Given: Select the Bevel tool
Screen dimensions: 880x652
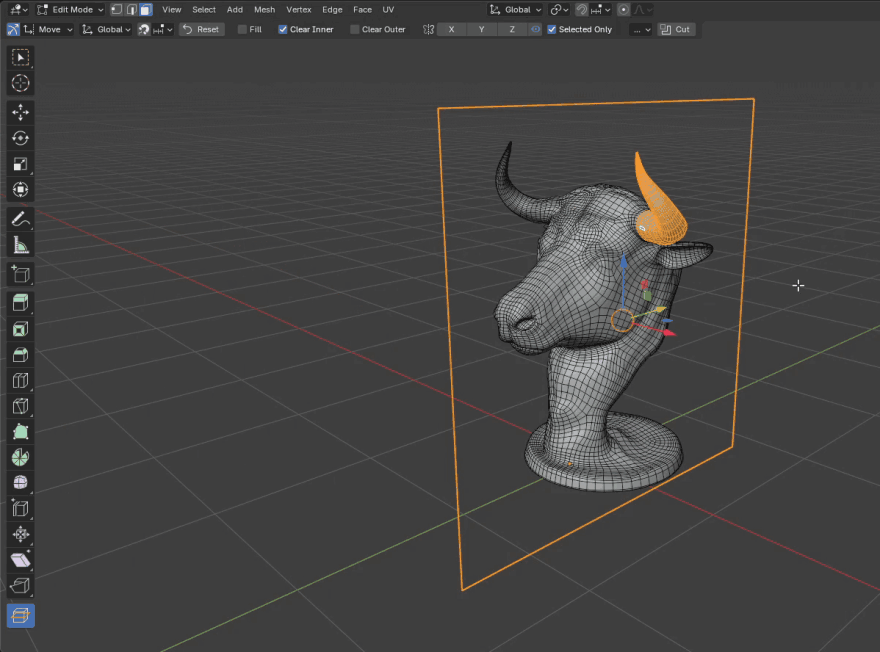Looking at the screenshot, I should [x=20, y=355].
